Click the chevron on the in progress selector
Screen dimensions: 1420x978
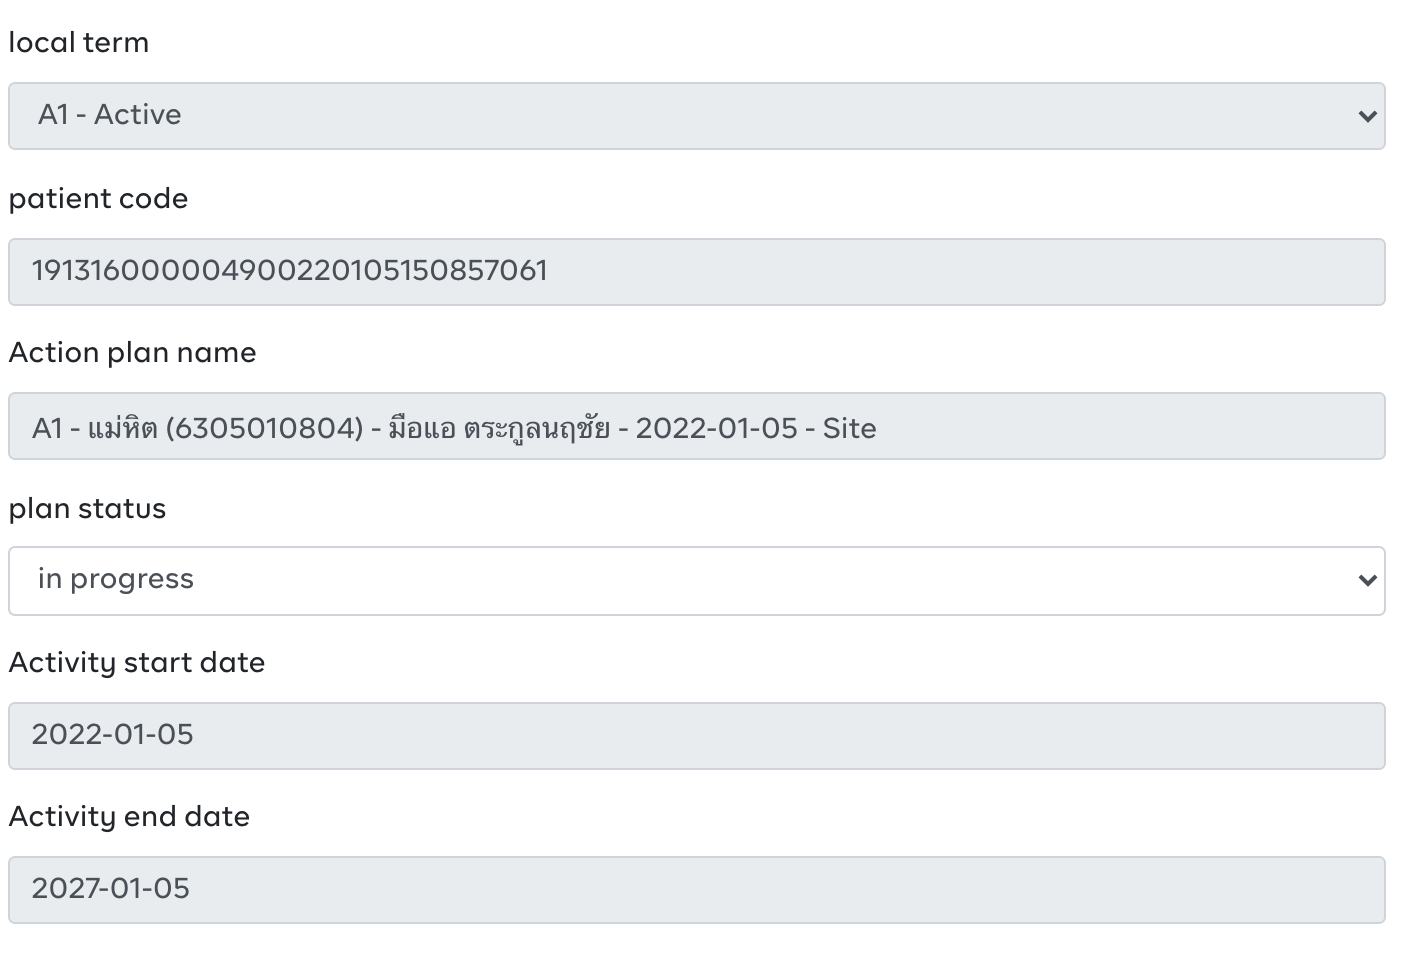point(1366,581)
